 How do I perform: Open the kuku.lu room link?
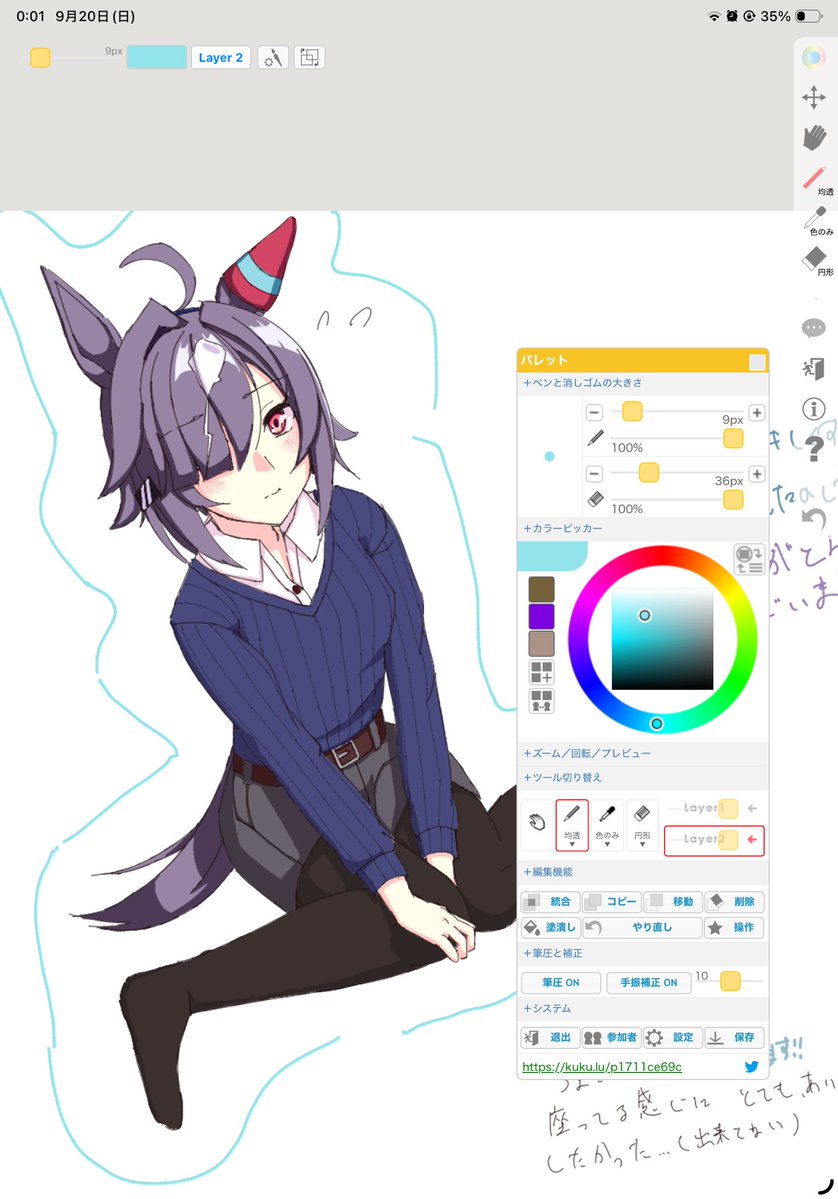pyautogui.click(x=602, y=1067)
